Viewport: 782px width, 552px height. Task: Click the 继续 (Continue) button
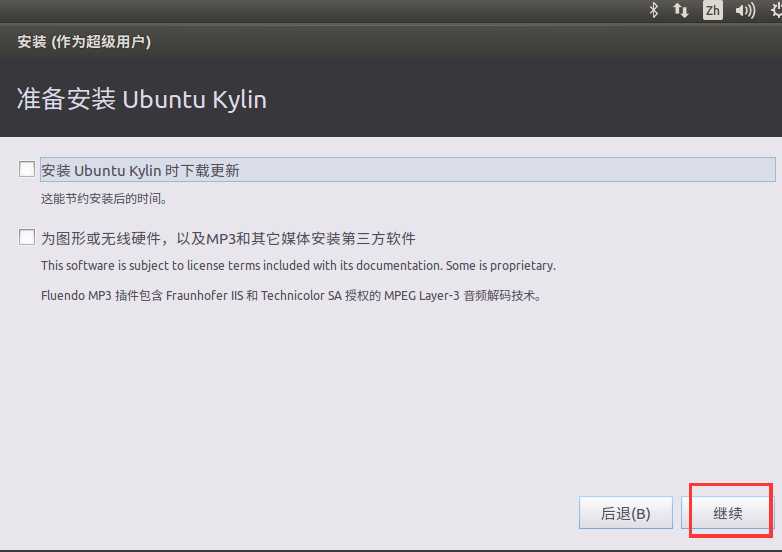(x=727, y=513)
